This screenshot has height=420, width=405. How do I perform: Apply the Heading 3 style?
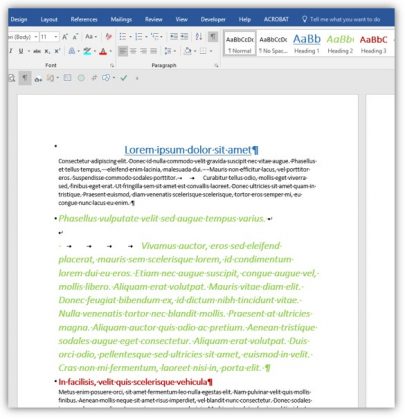click(x=373, y=43)
